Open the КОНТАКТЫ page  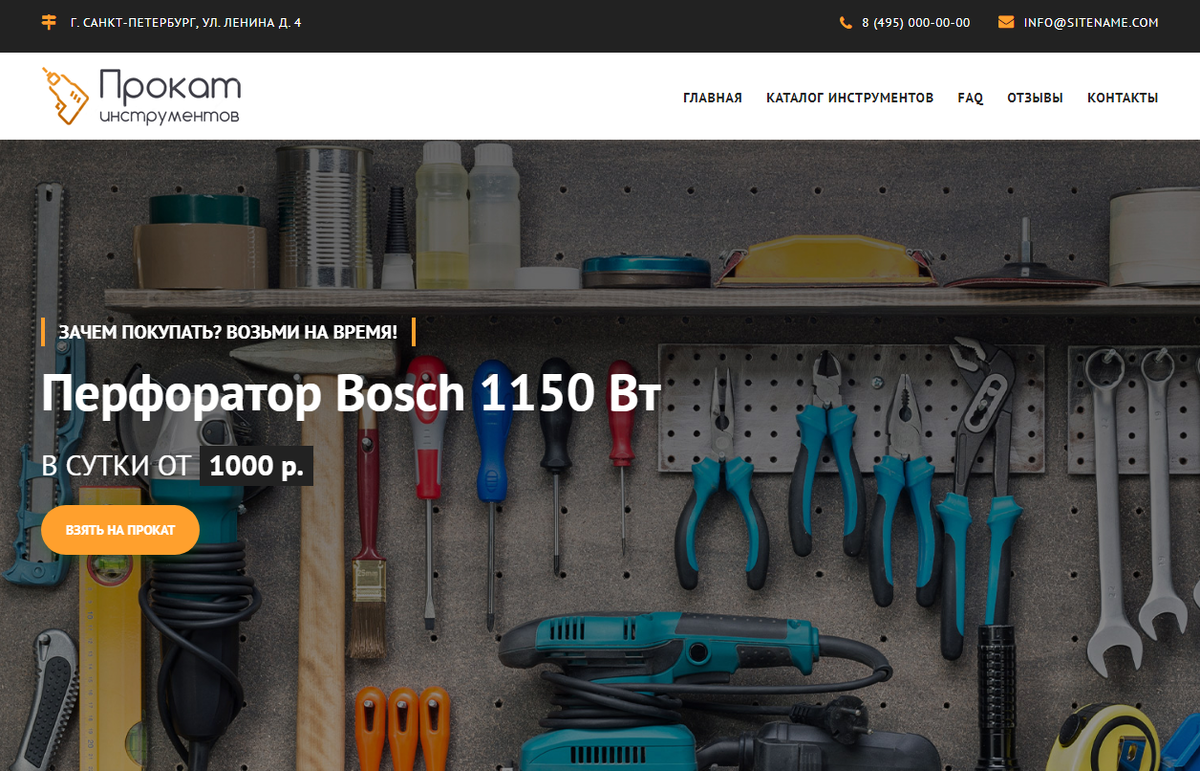[x=1122, y=98]
